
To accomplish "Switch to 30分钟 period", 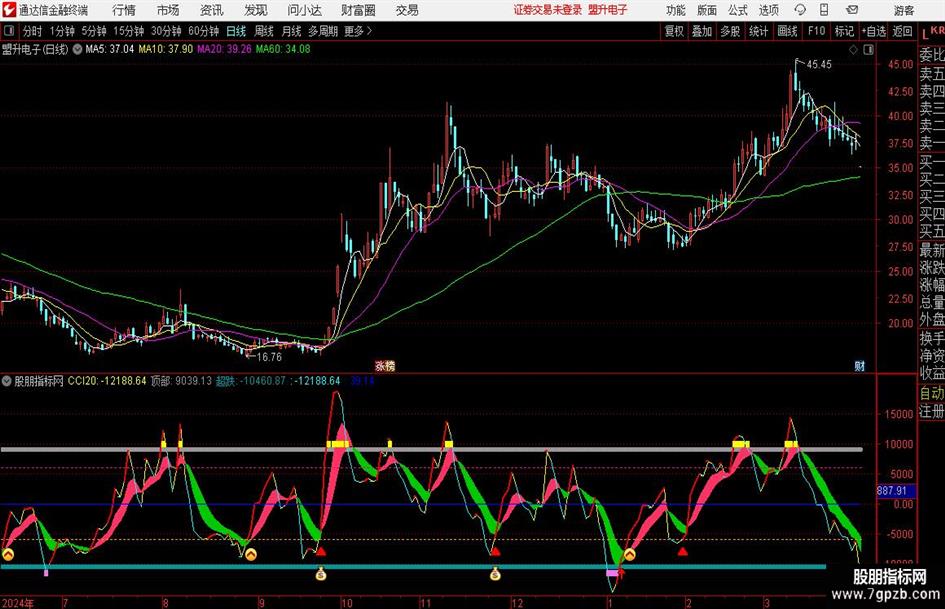I will tap(166, 31).
